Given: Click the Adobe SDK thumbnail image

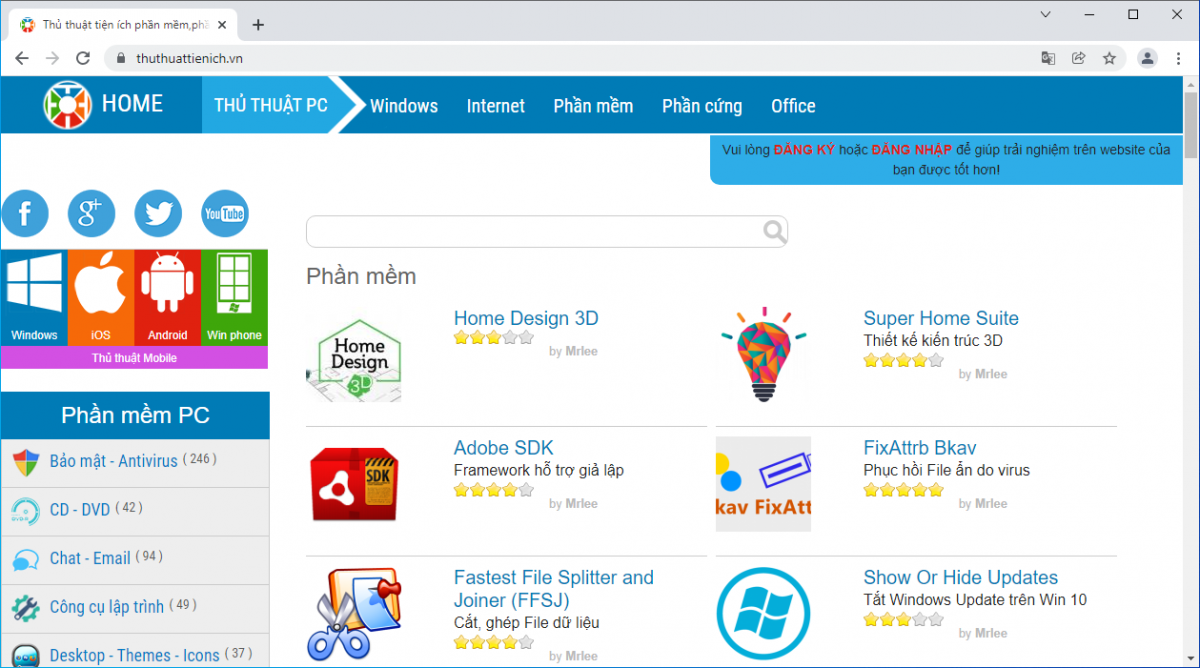Looking at the screenshot, I should pyautogui.click(x=354, y=484).
